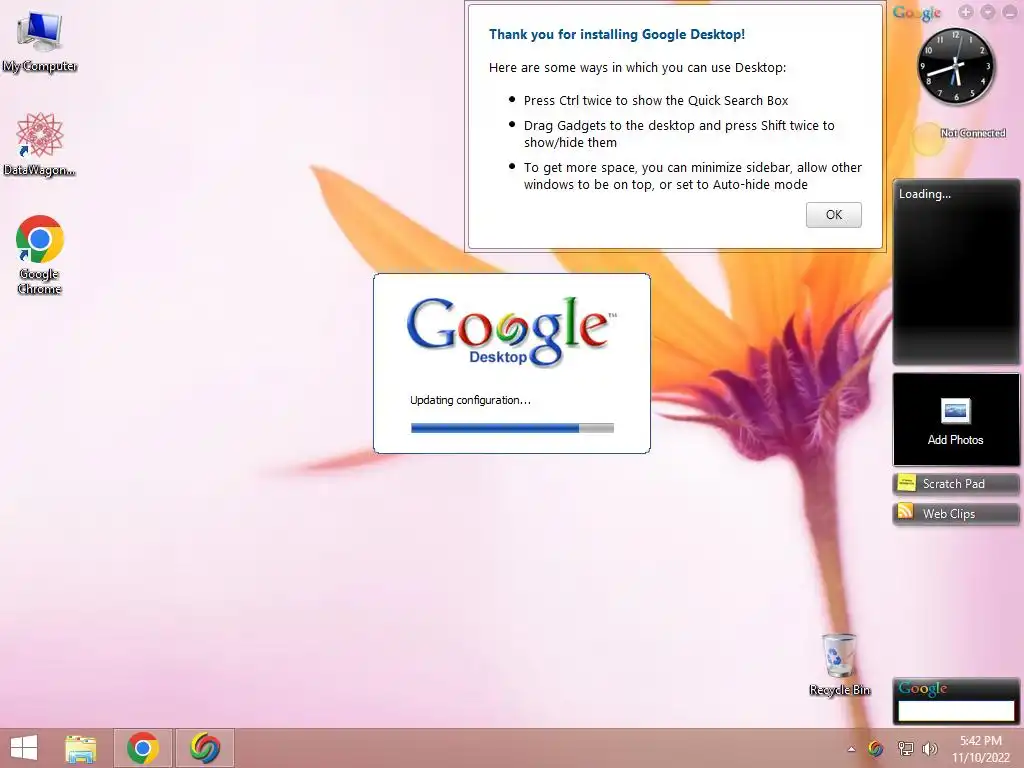Click the add gadgets plus icon in sidebar
This screenshot has height=768, width=1024.
[966, 12]
